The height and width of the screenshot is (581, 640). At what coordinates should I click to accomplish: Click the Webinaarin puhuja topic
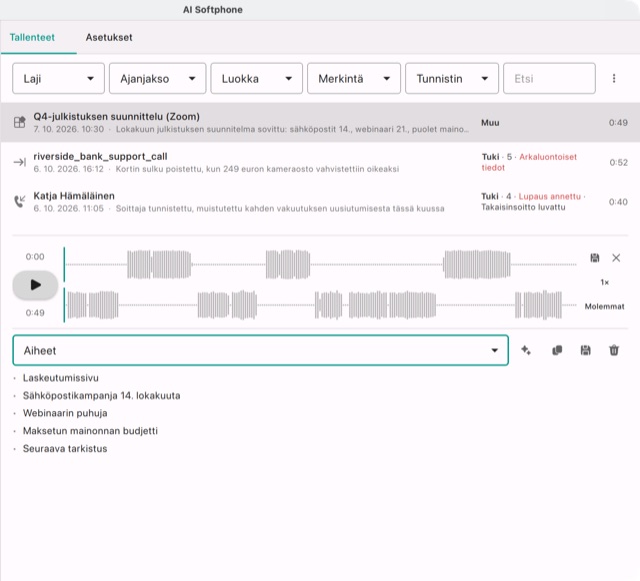point(65,413)
